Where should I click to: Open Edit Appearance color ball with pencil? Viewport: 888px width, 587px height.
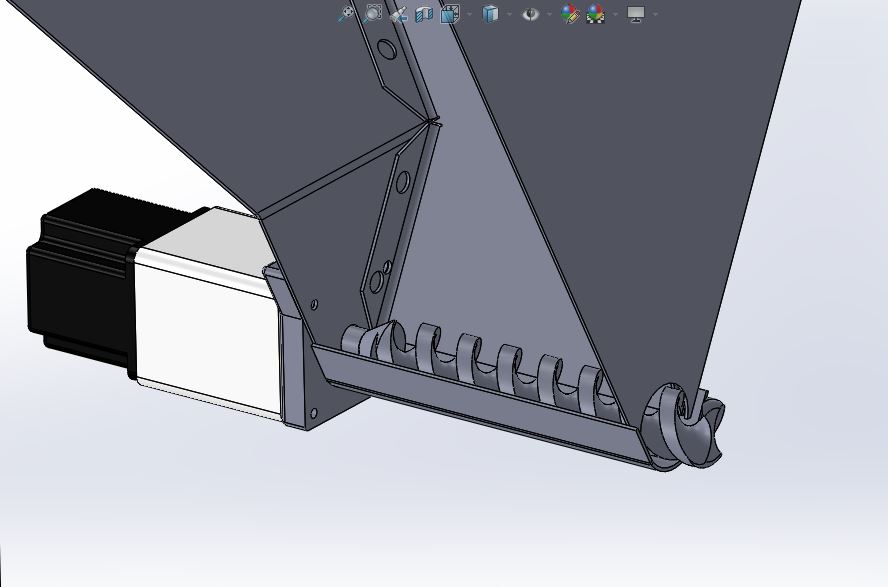tap(570, 14)
